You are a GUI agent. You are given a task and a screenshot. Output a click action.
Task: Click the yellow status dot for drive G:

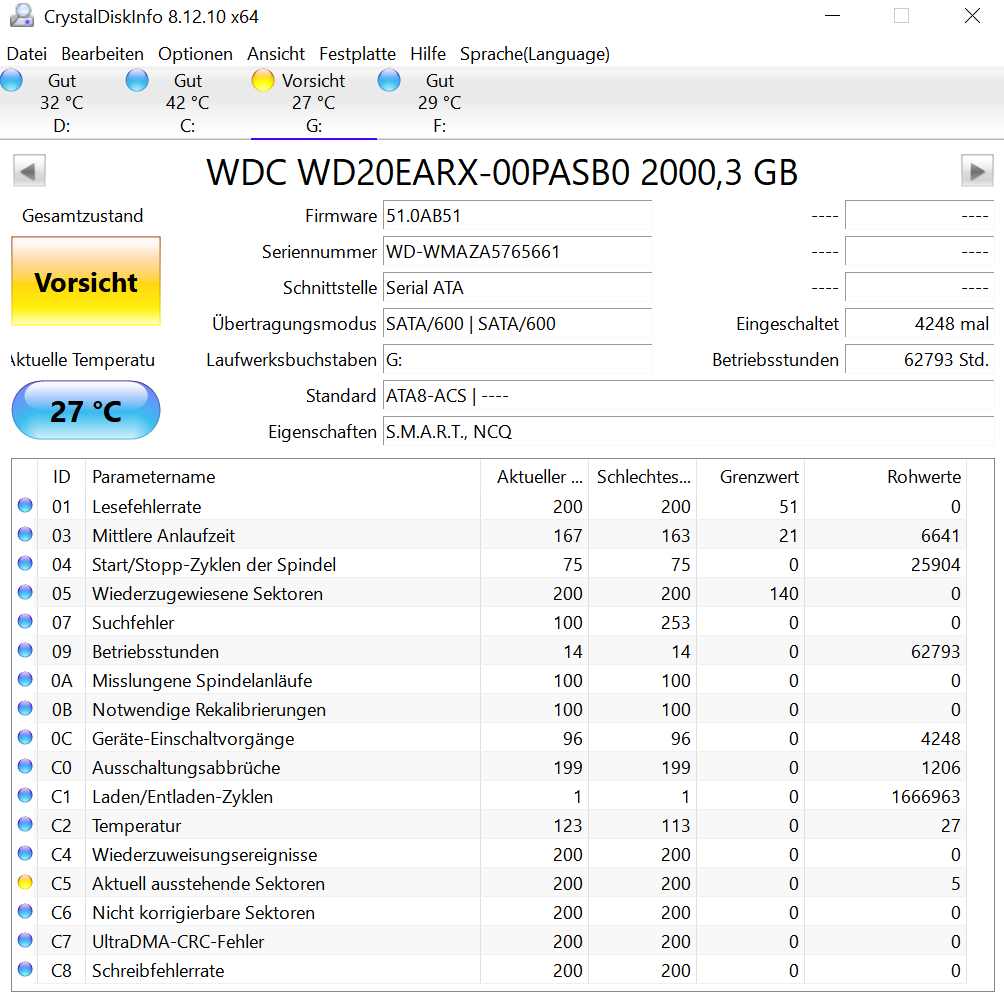(262, 80)
